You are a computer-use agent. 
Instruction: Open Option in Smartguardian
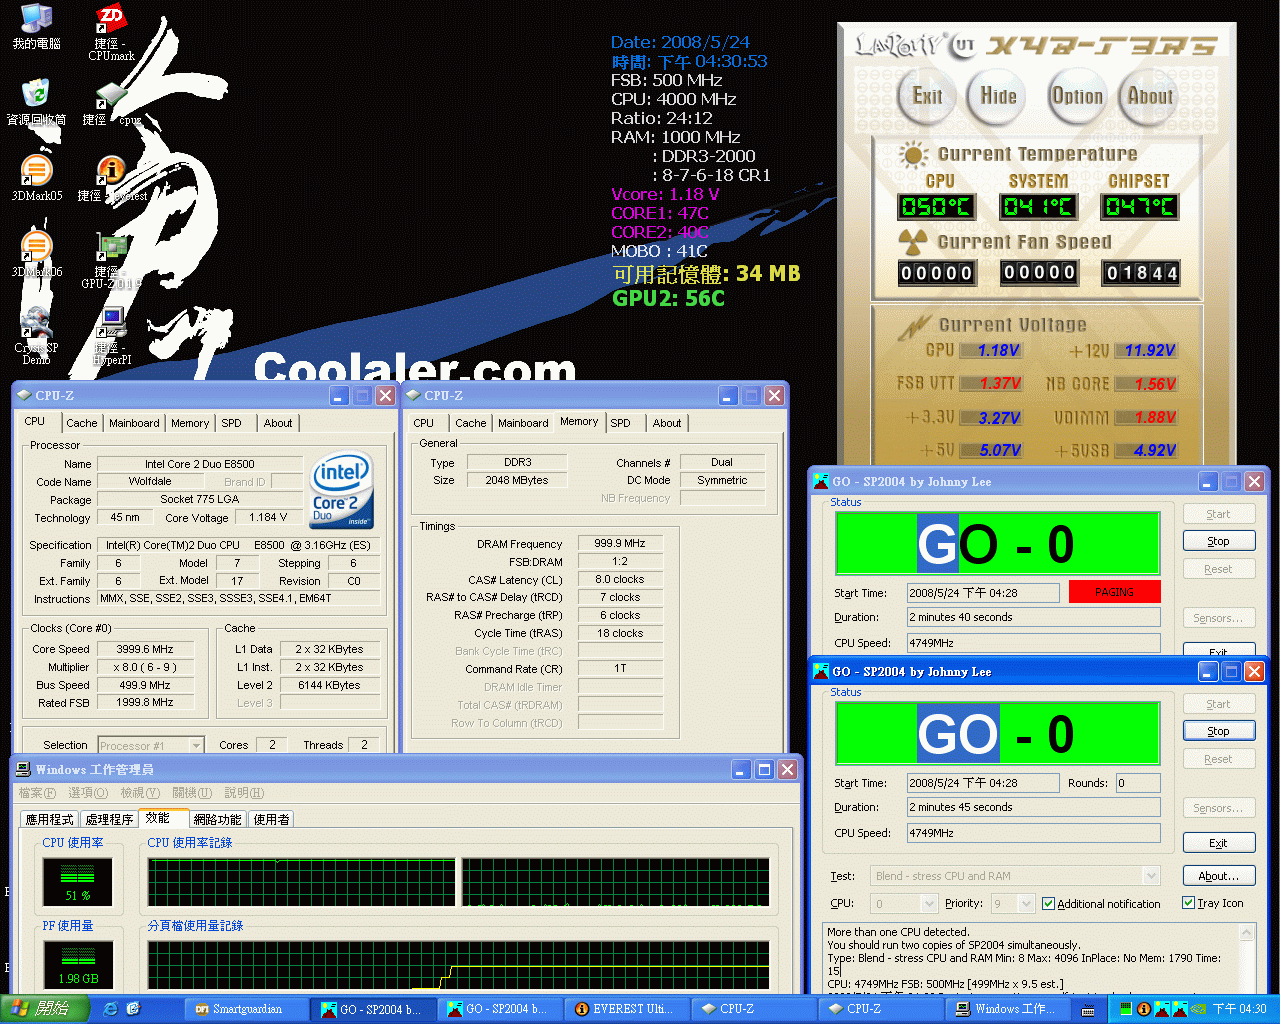pos(1077,96)
